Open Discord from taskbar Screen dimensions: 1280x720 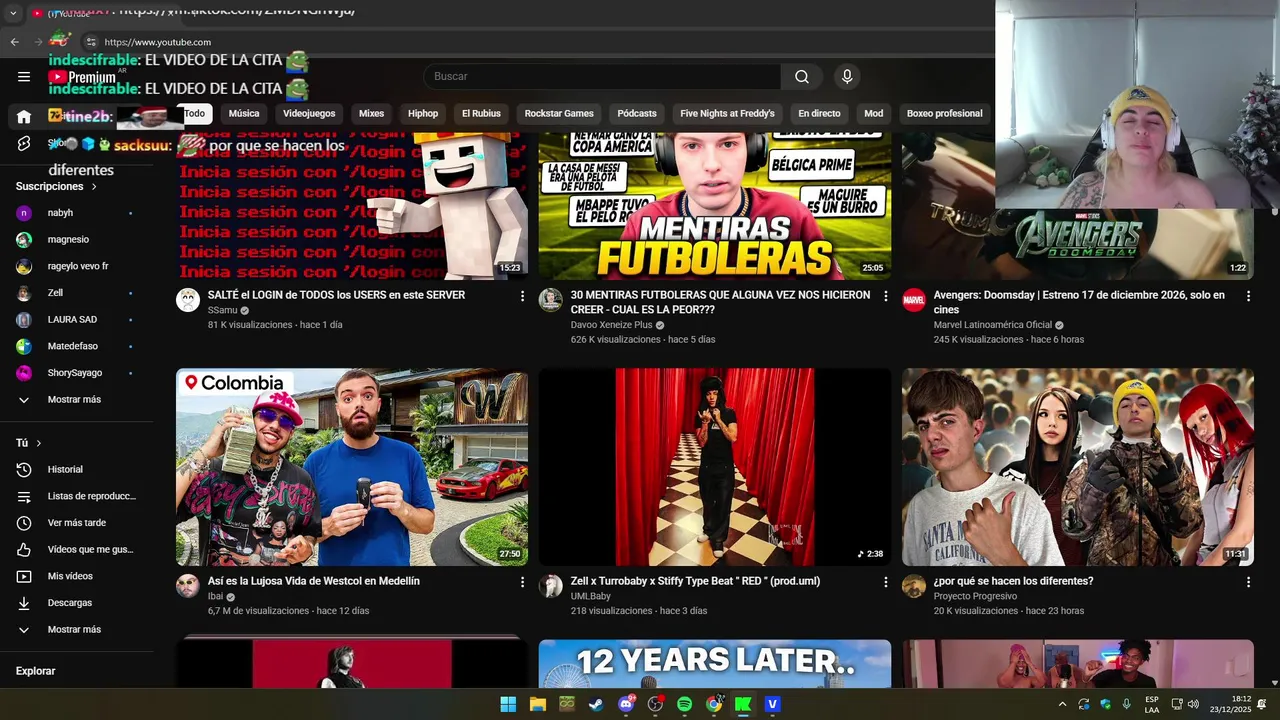(626, 704)
